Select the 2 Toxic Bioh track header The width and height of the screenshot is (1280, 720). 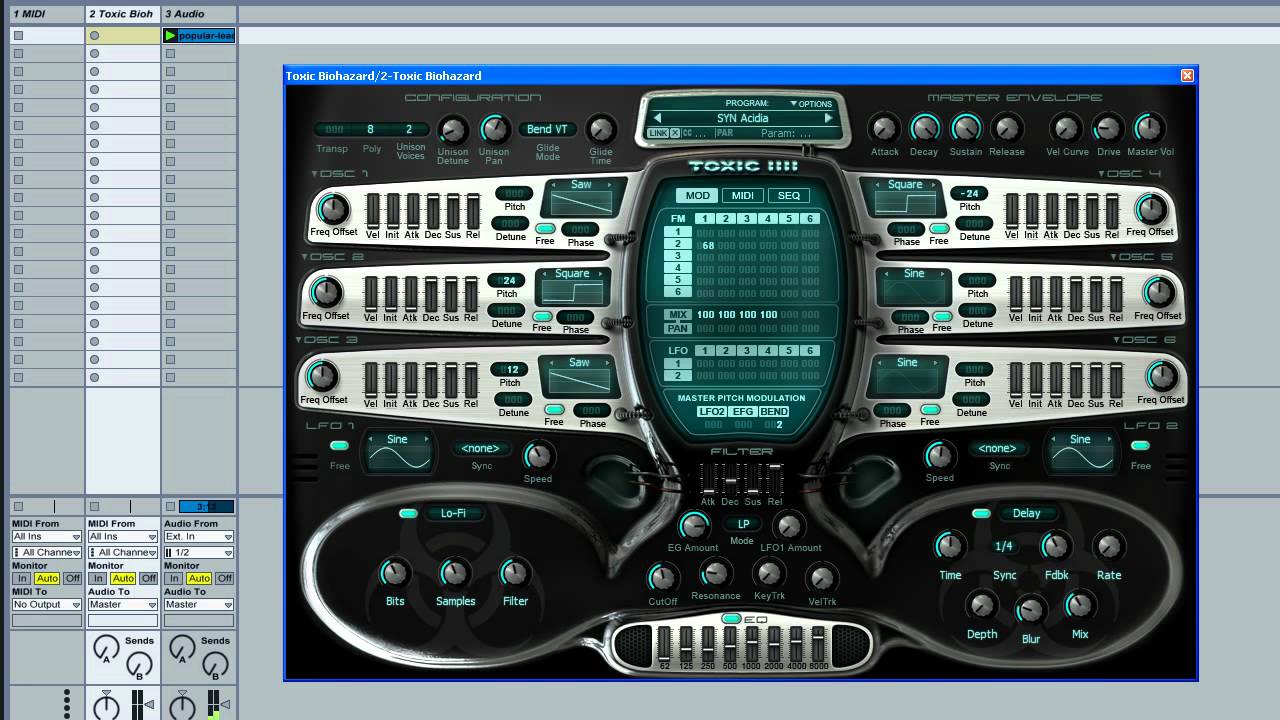(122, 14)
